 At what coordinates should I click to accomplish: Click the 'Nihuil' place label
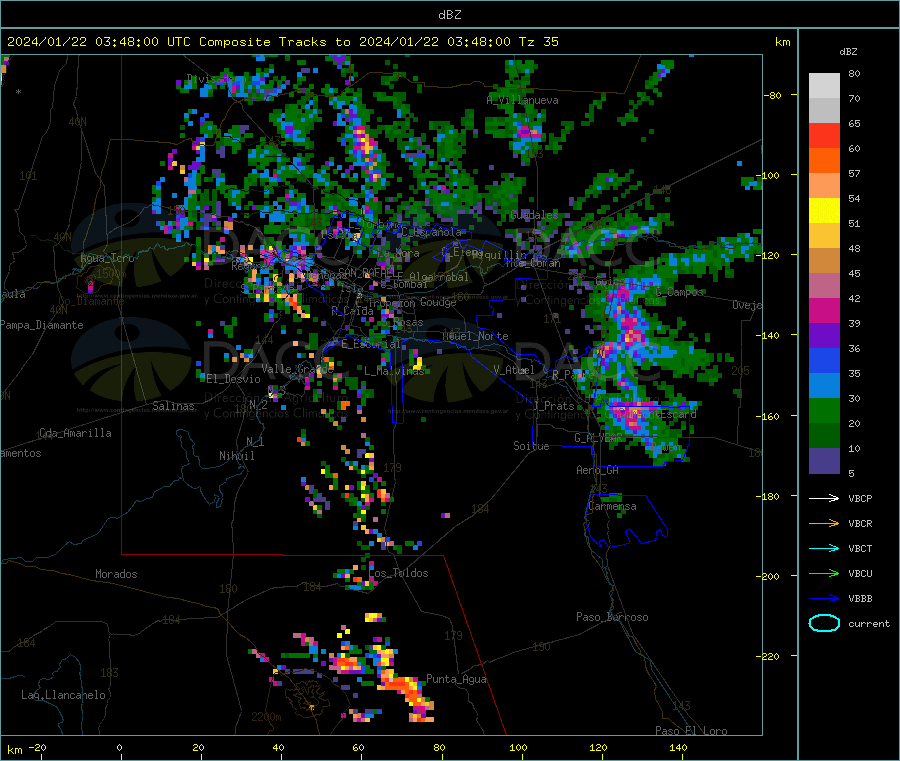click(x=236, y=456)
